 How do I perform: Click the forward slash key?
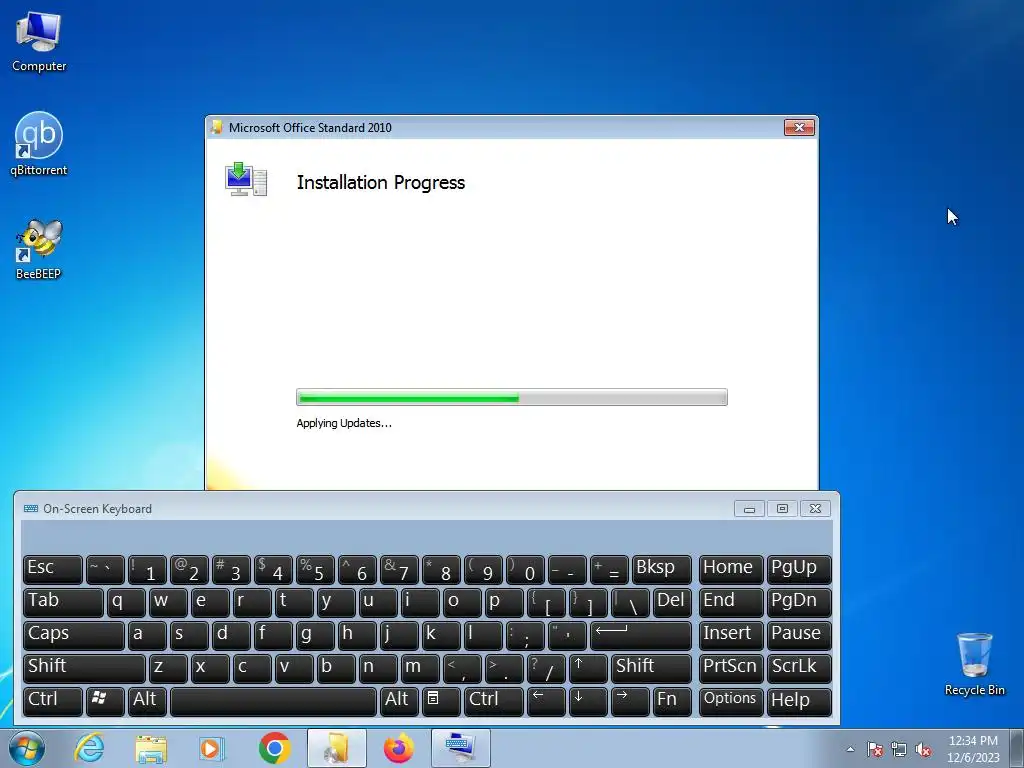coord(546,668)
